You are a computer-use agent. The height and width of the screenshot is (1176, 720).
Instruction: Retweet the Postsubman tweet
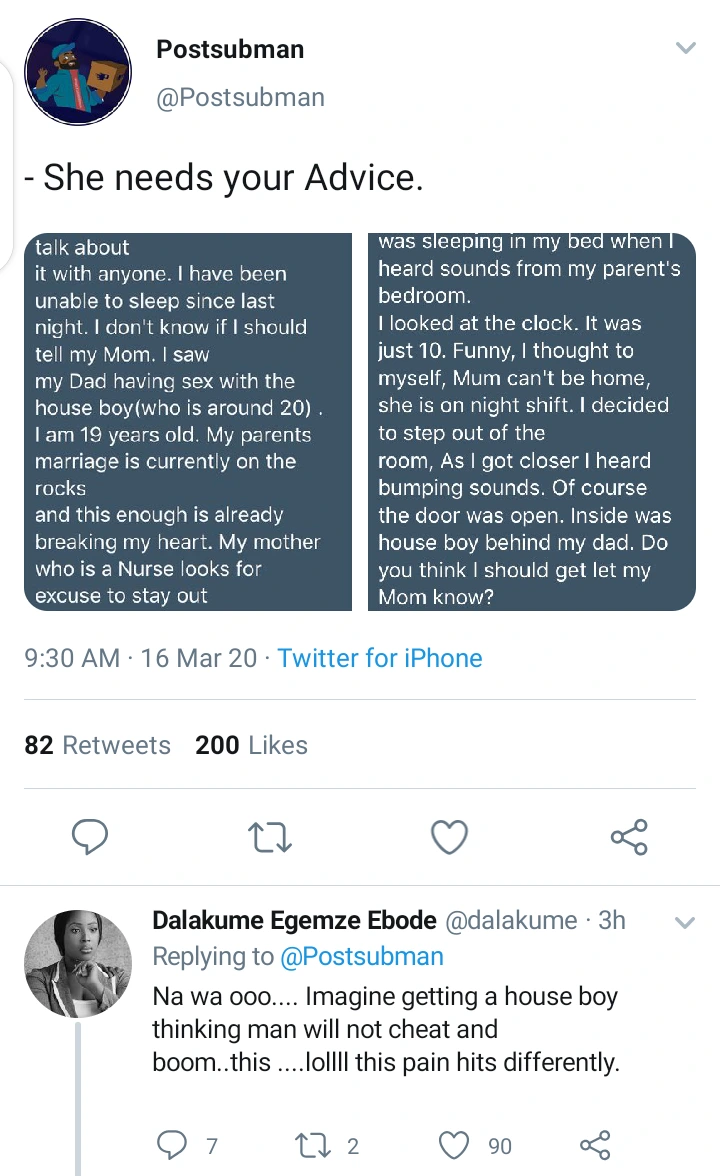tap(270, 836)
